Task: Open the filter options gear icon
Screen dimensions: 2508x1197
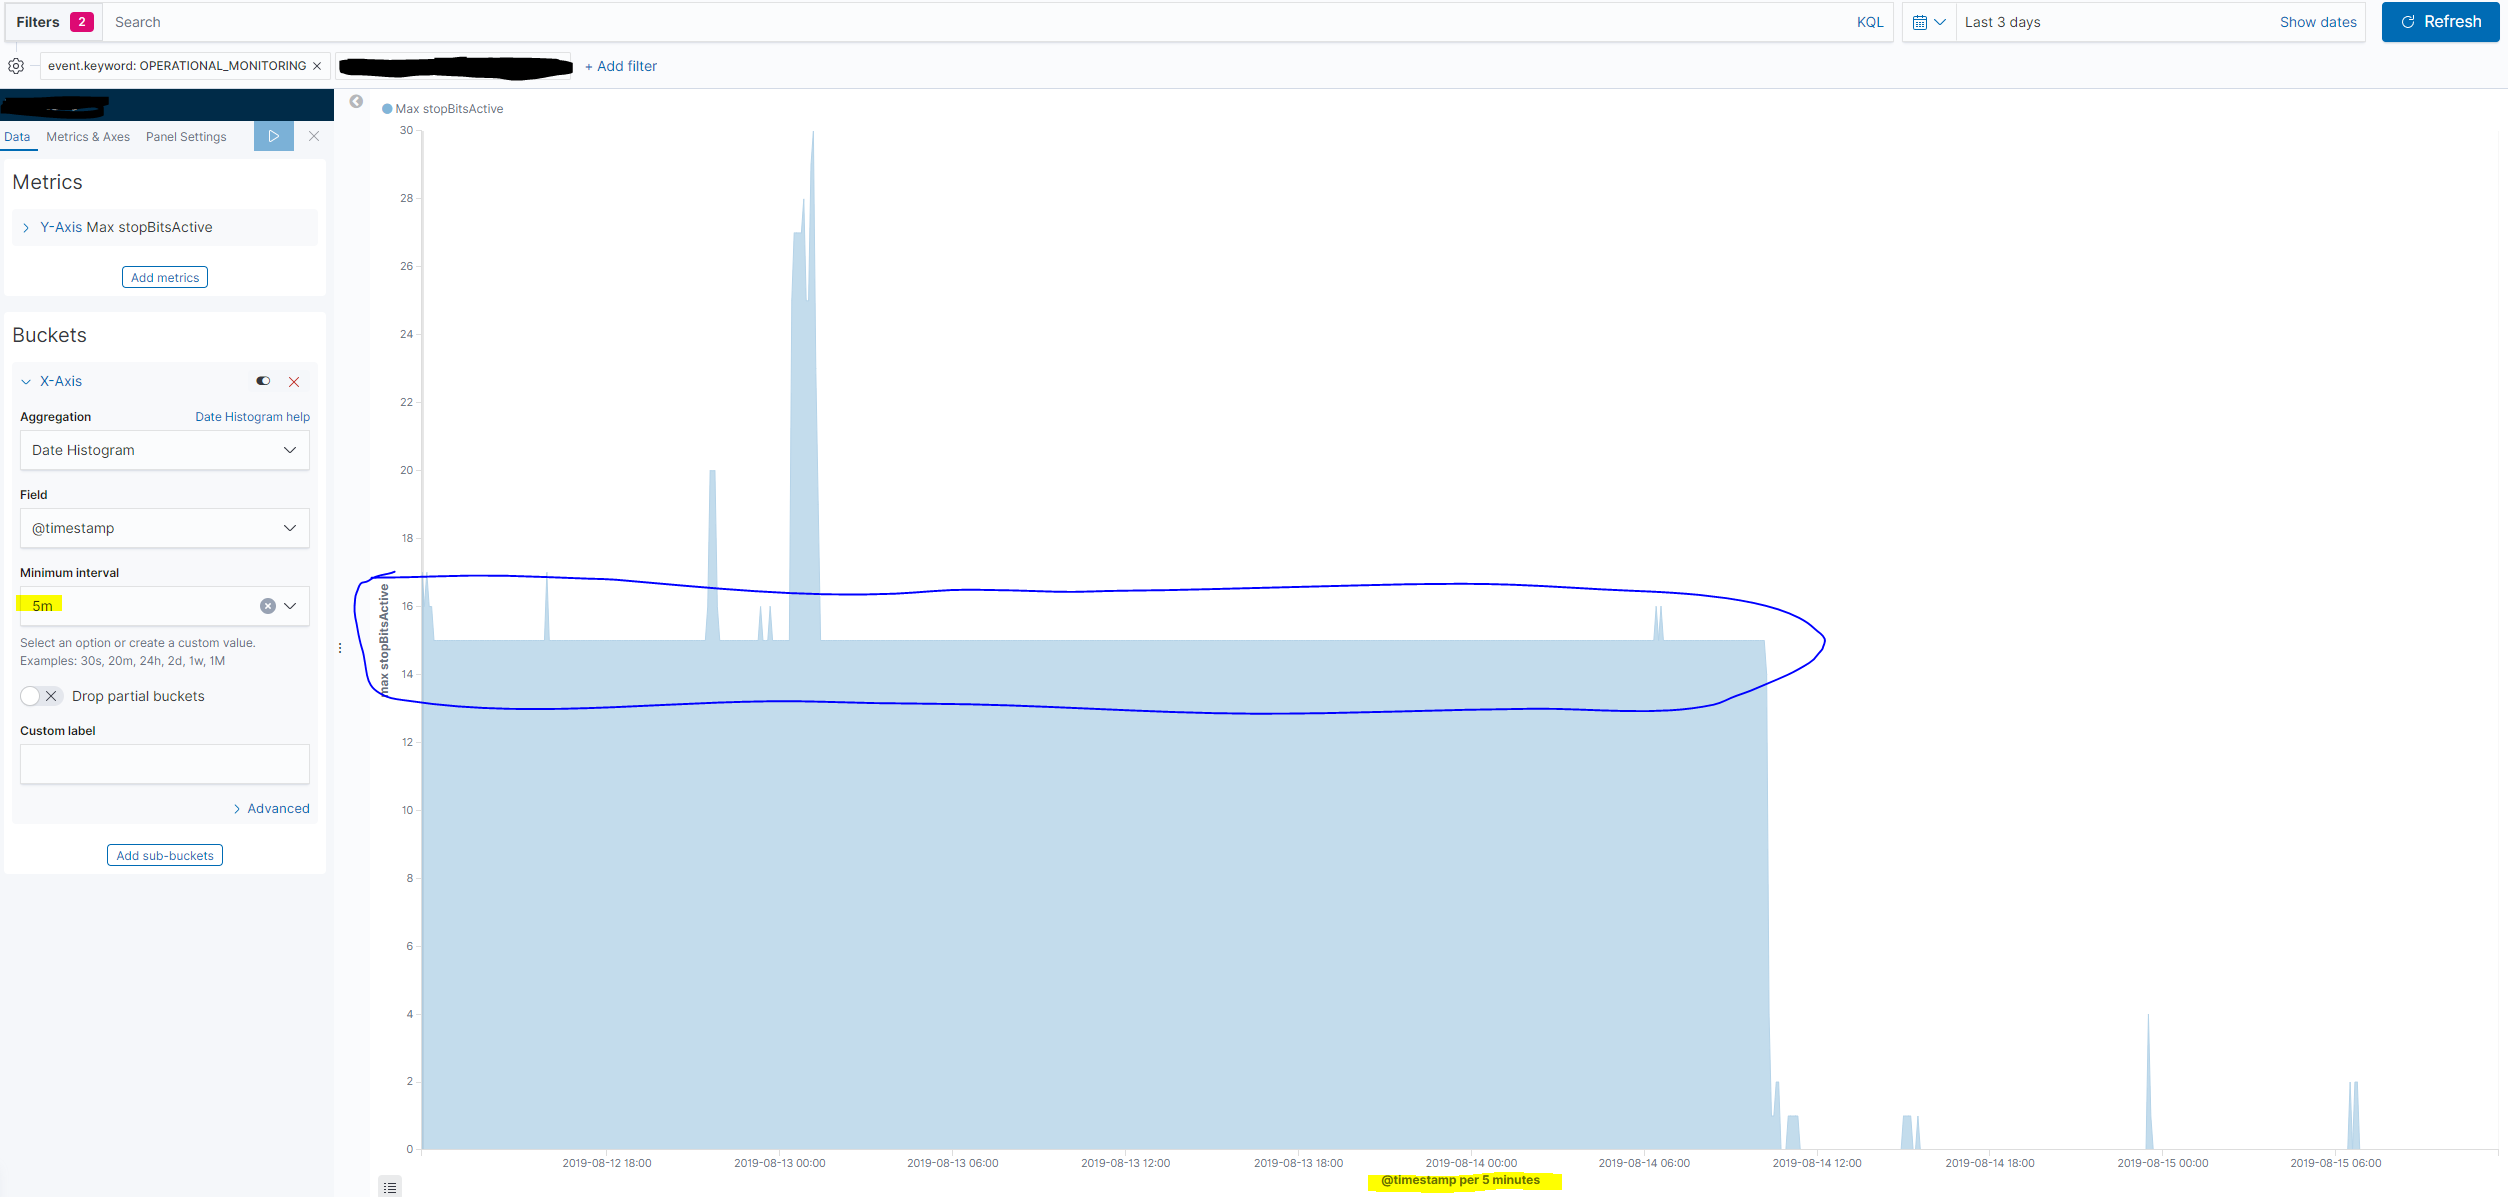Action: [16, 66]
